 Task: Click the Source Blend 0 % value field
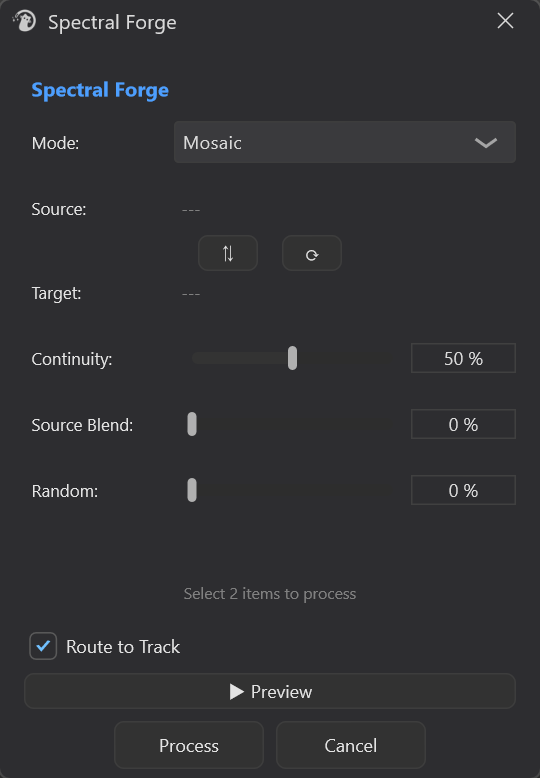tap(463, 424)
